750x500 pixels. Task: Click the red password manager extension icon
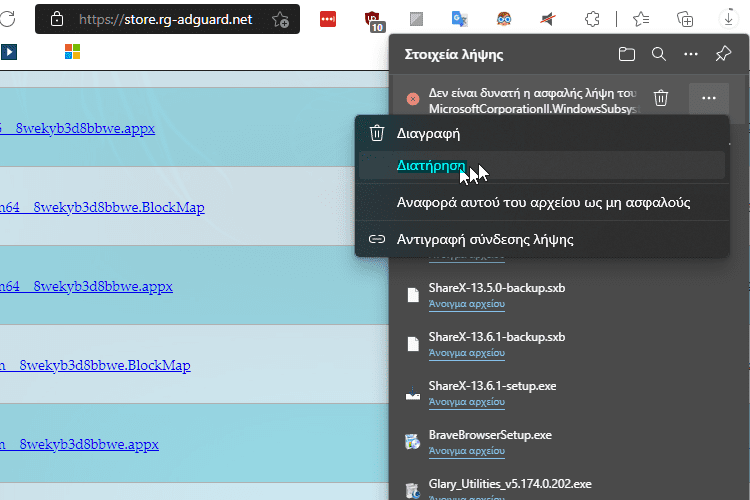coord(328,19)
